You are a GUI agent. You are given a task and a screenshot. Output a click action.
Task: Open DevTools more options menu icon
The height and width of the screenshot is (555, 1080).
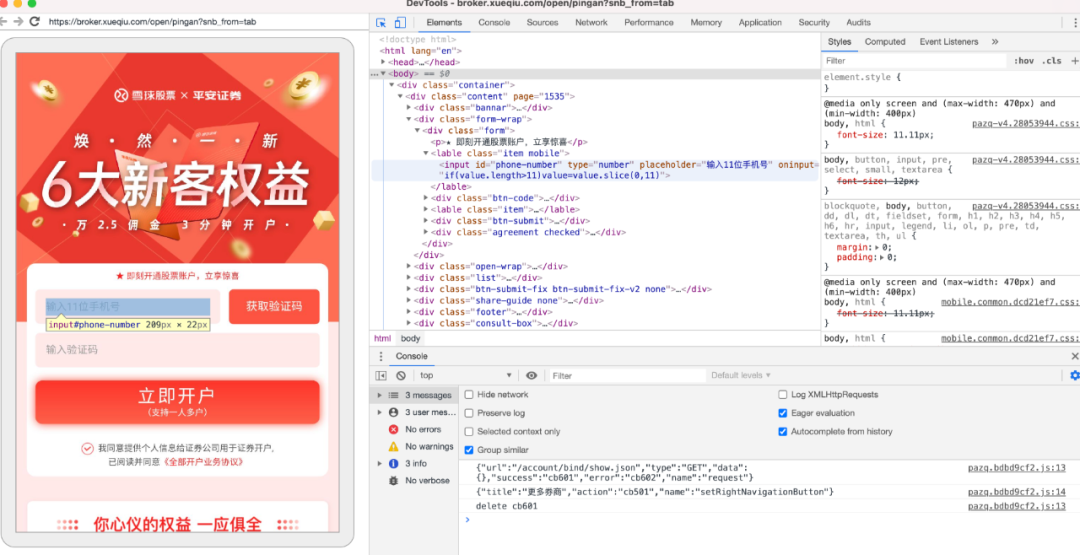coord(1075,23)
